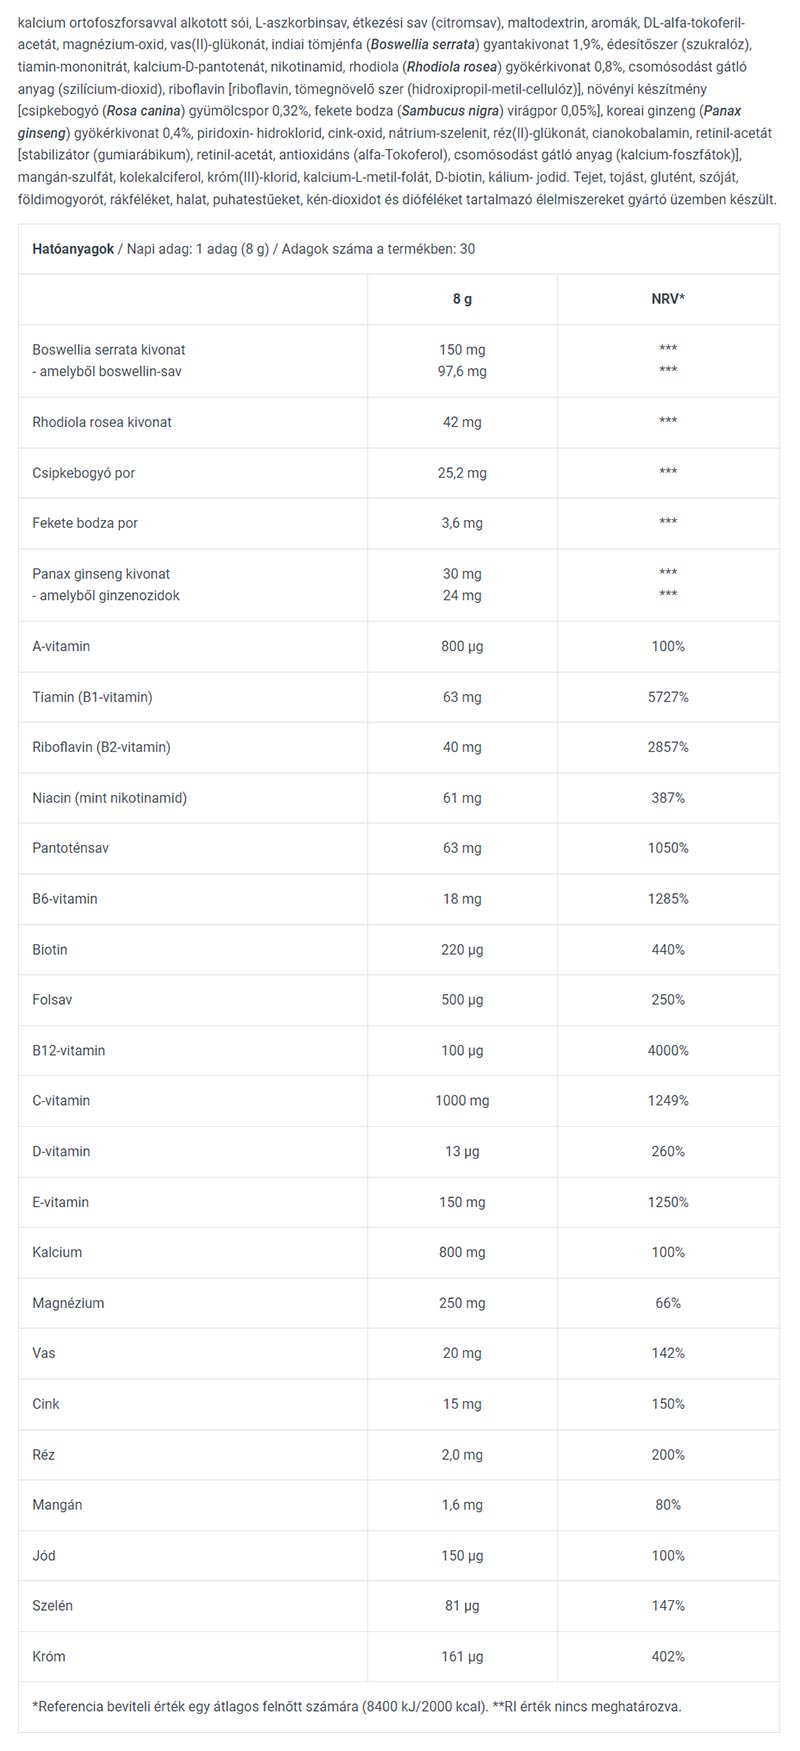800x1751 pixels.
Task: Select the Csipkebogyó por label
Action: [x=83, y=472]
